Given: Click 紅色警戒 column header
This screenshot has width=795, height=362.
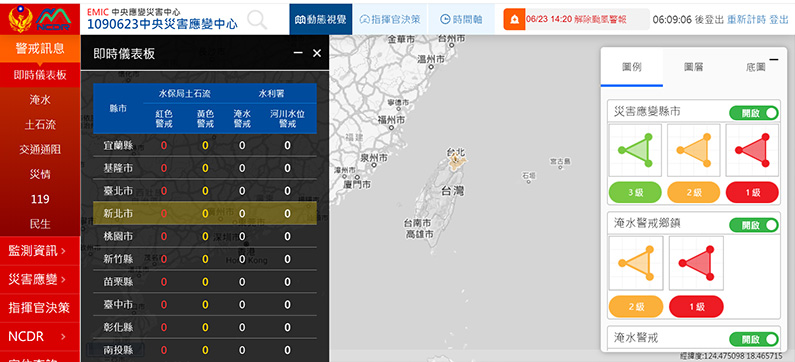Looking at the screenshot, I should coord(164,119).
